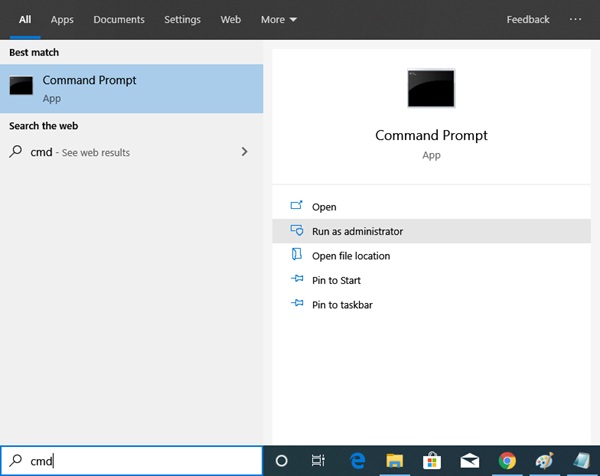Select the Settings search filter tab
This screenshot has height=476, width=600.
pos(181,19)
